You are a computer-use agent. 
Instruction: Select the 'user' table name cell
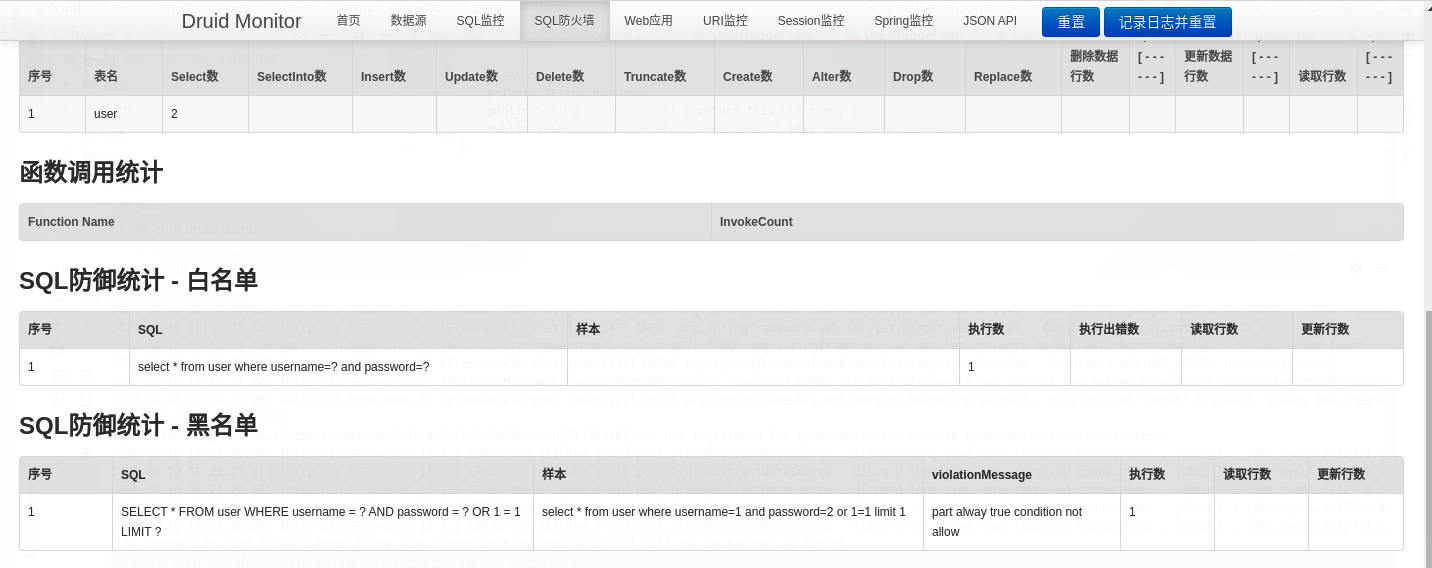(124, 114)
